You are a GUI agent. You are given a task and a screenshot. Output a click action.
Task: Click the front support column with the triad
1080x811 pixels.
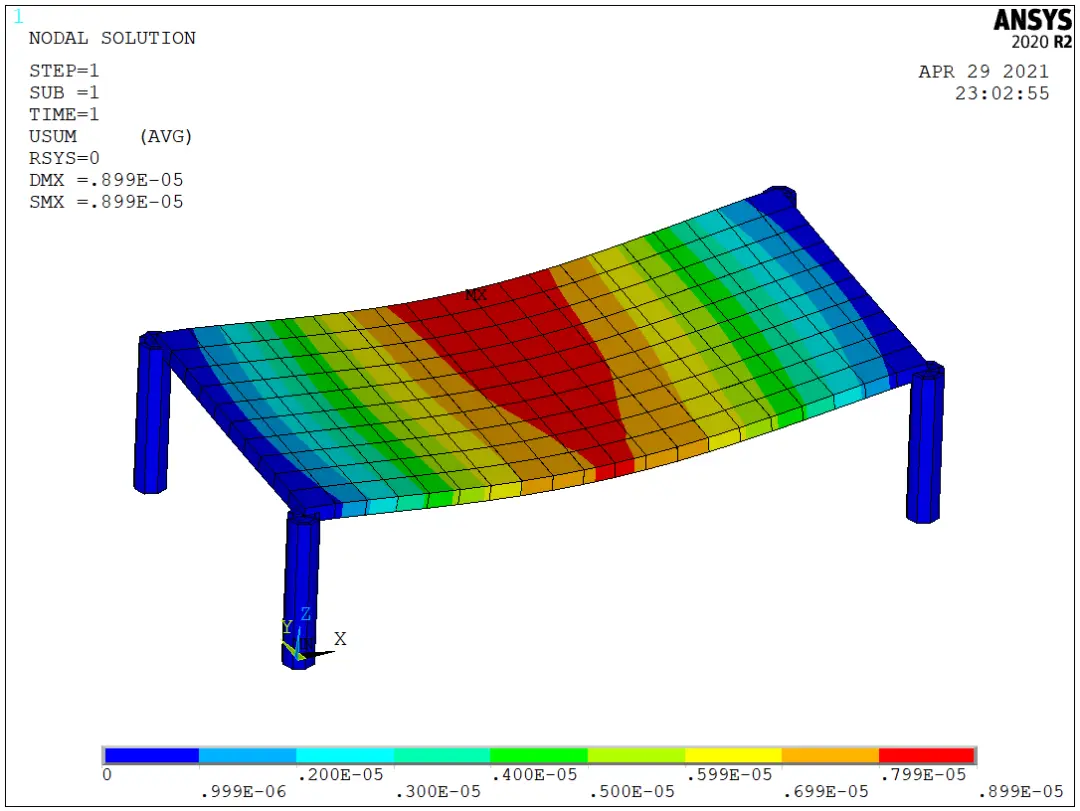[300, 589]
